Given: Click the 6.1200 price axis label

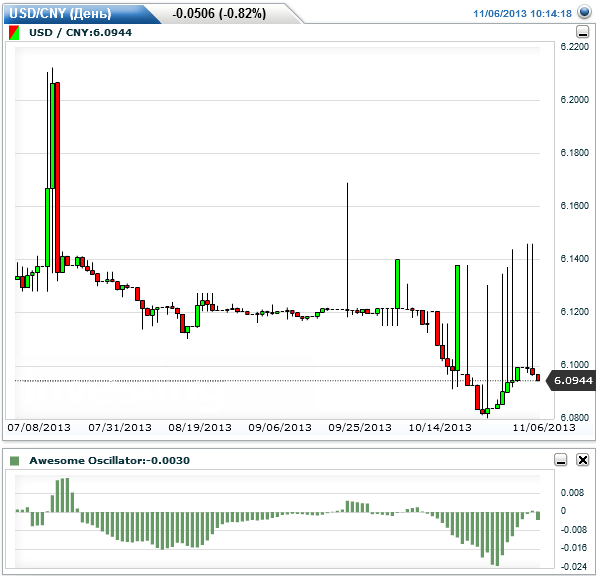Looking at the screenshot, I should point(574,312).
